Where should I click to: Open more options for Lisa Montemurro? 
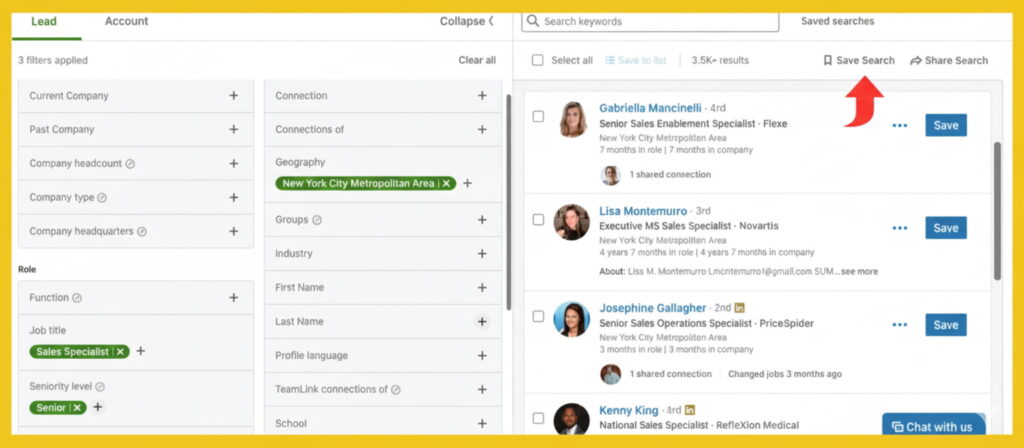tap(899, 228)
